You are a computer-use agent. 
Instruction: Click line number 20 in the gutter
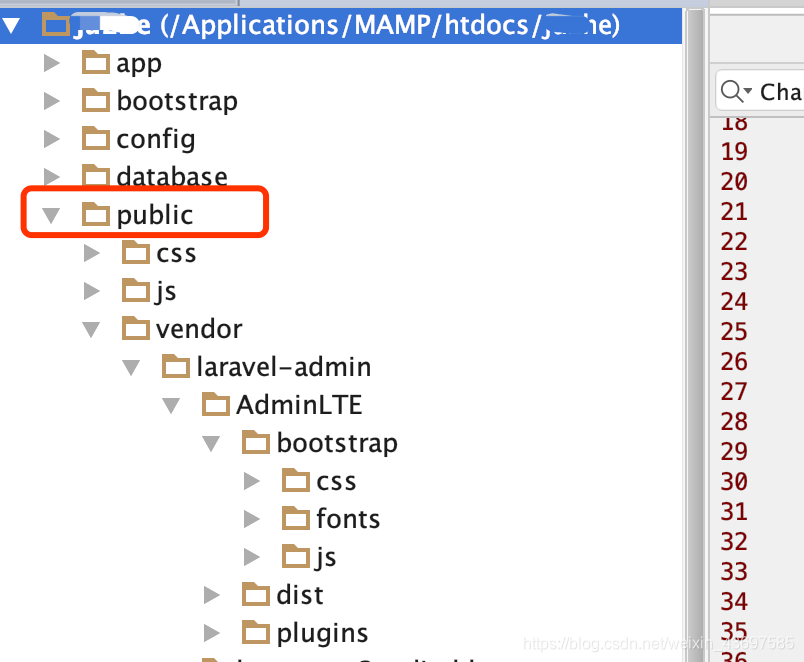(x=734, y=182)
